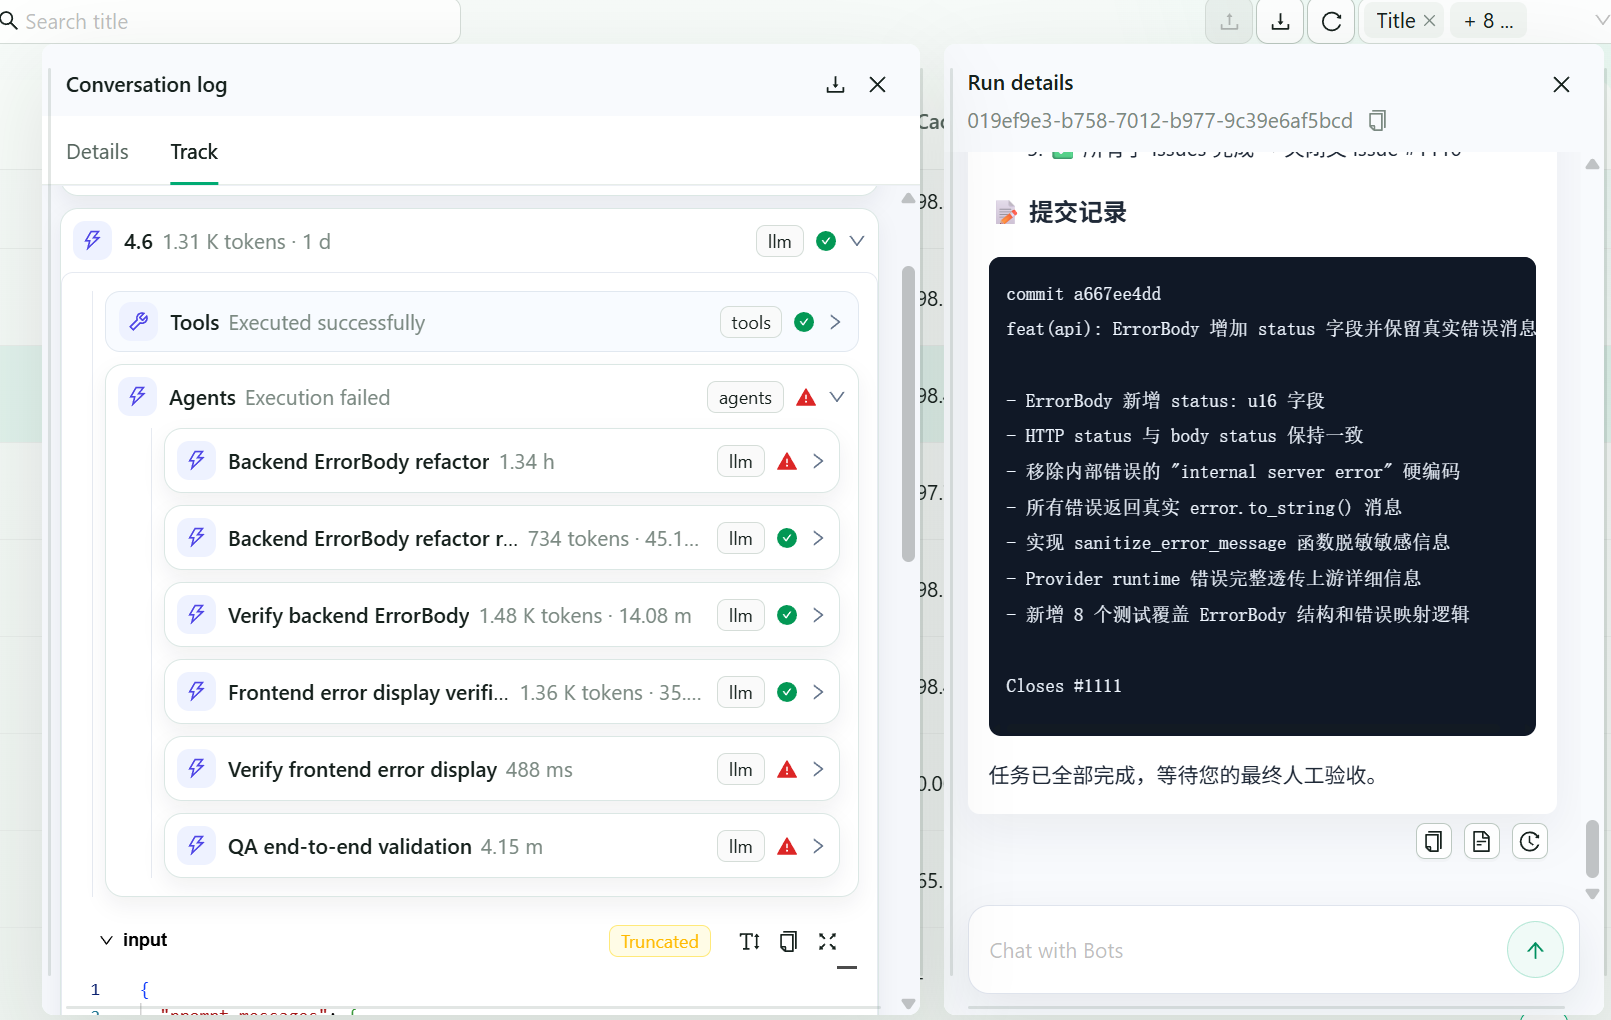Click the commit a667ee4dd line
1611x1020 pixels.
(1084, 294)
